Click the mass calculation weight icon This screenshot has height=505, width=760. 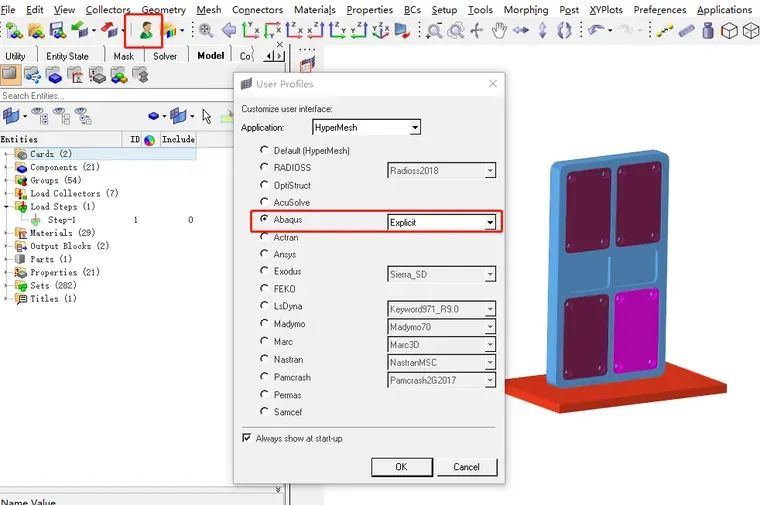tap(706, 31)
